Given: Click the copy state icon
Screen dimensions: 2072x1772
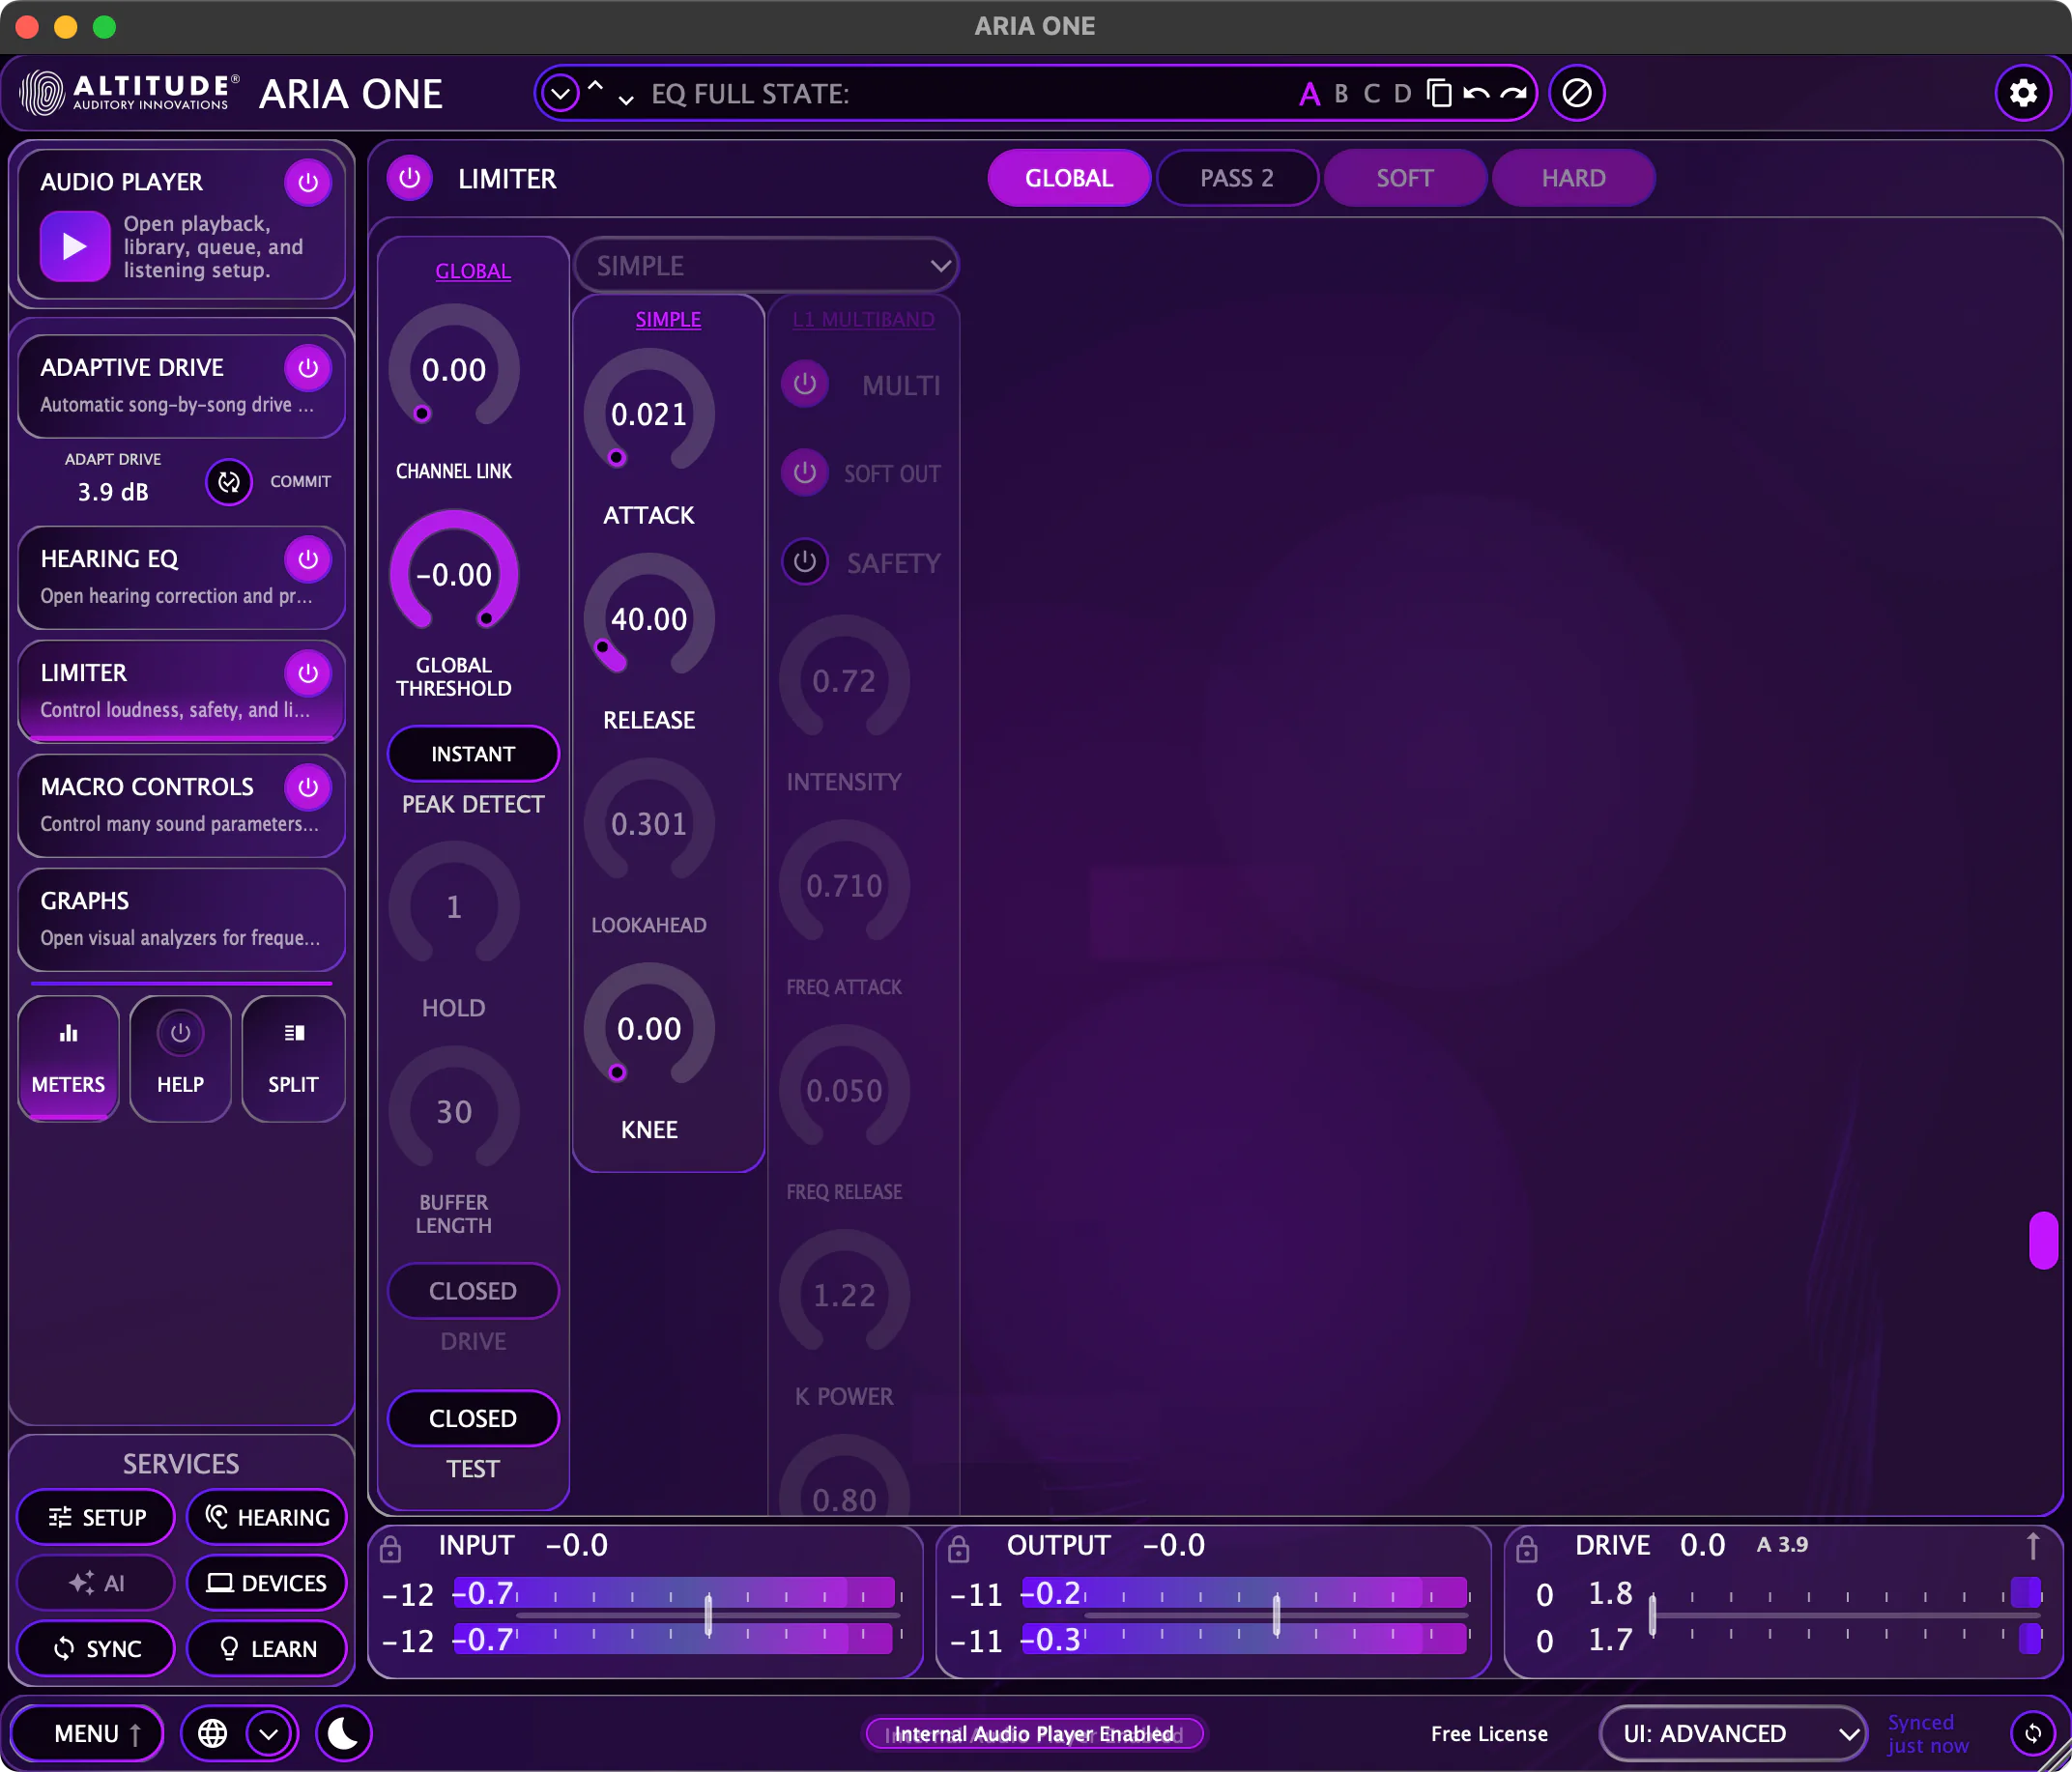Looking at the screenshot, I should (1439, 93).
